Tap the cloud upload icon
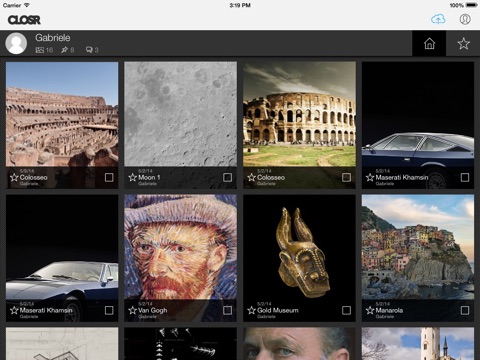The height and width of the screenshot is (360, 480). [x=438, y=19]
